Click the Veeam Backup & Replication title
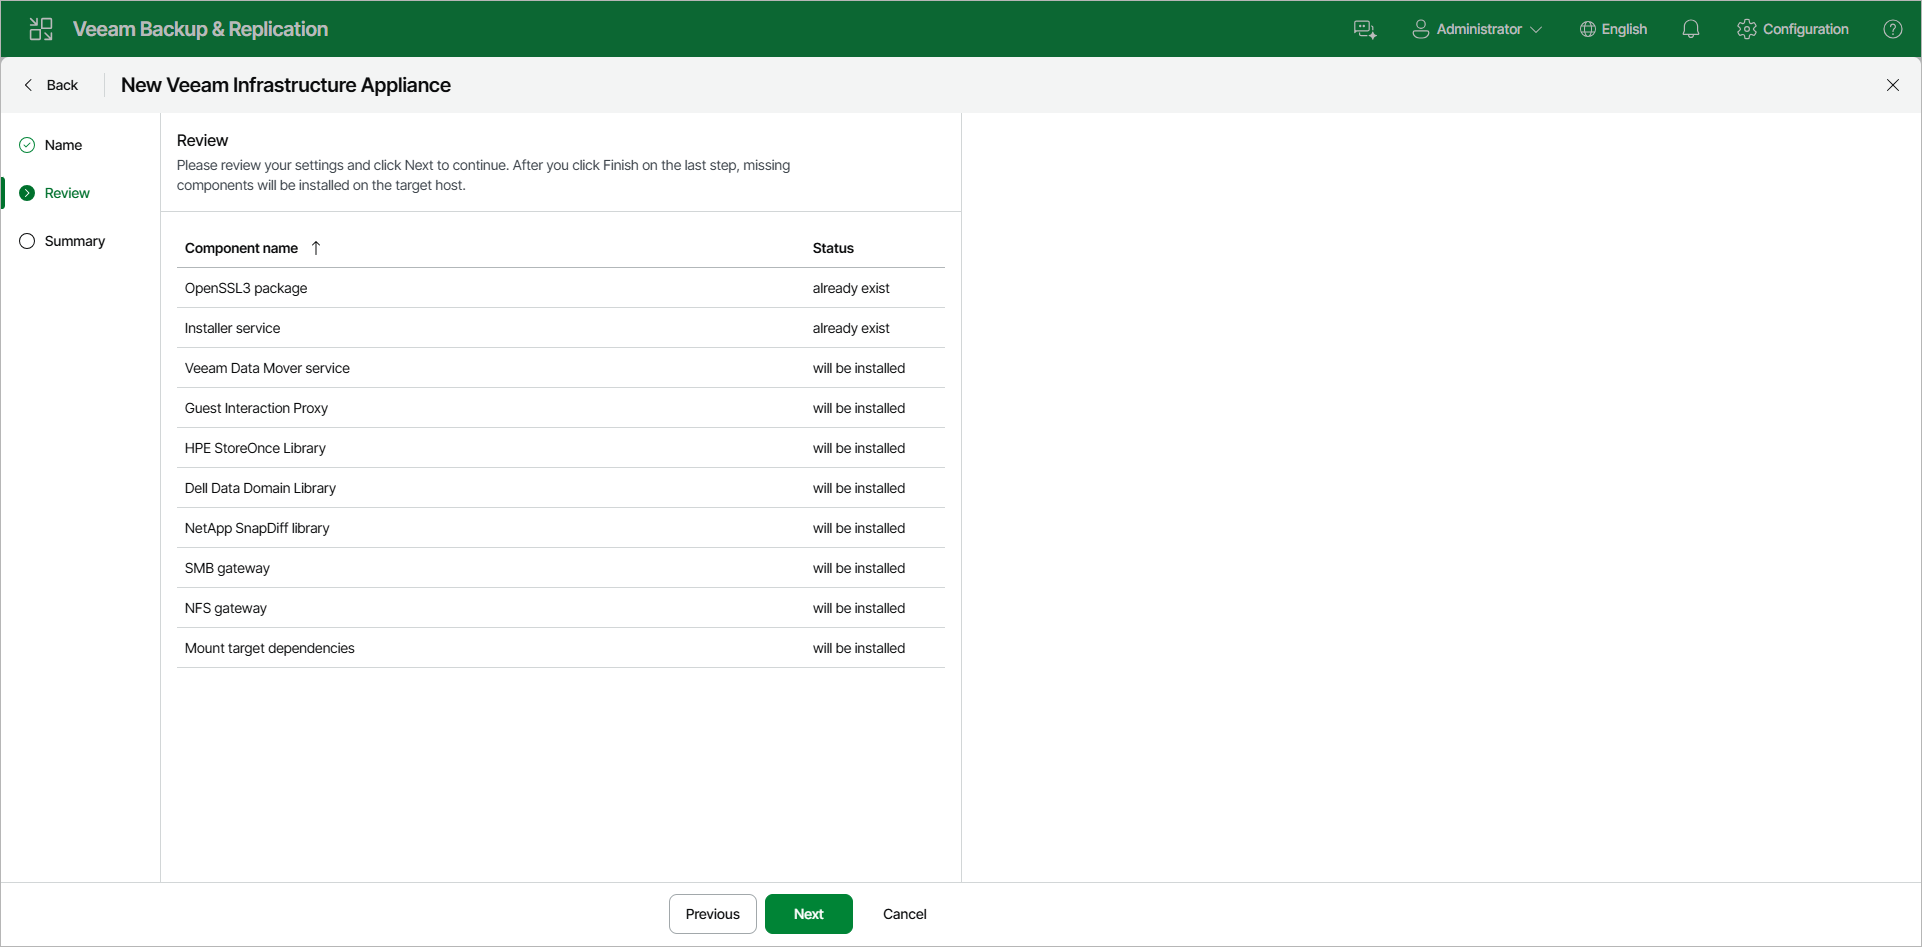Viewport: 1922px width, 947px height. 200,29
